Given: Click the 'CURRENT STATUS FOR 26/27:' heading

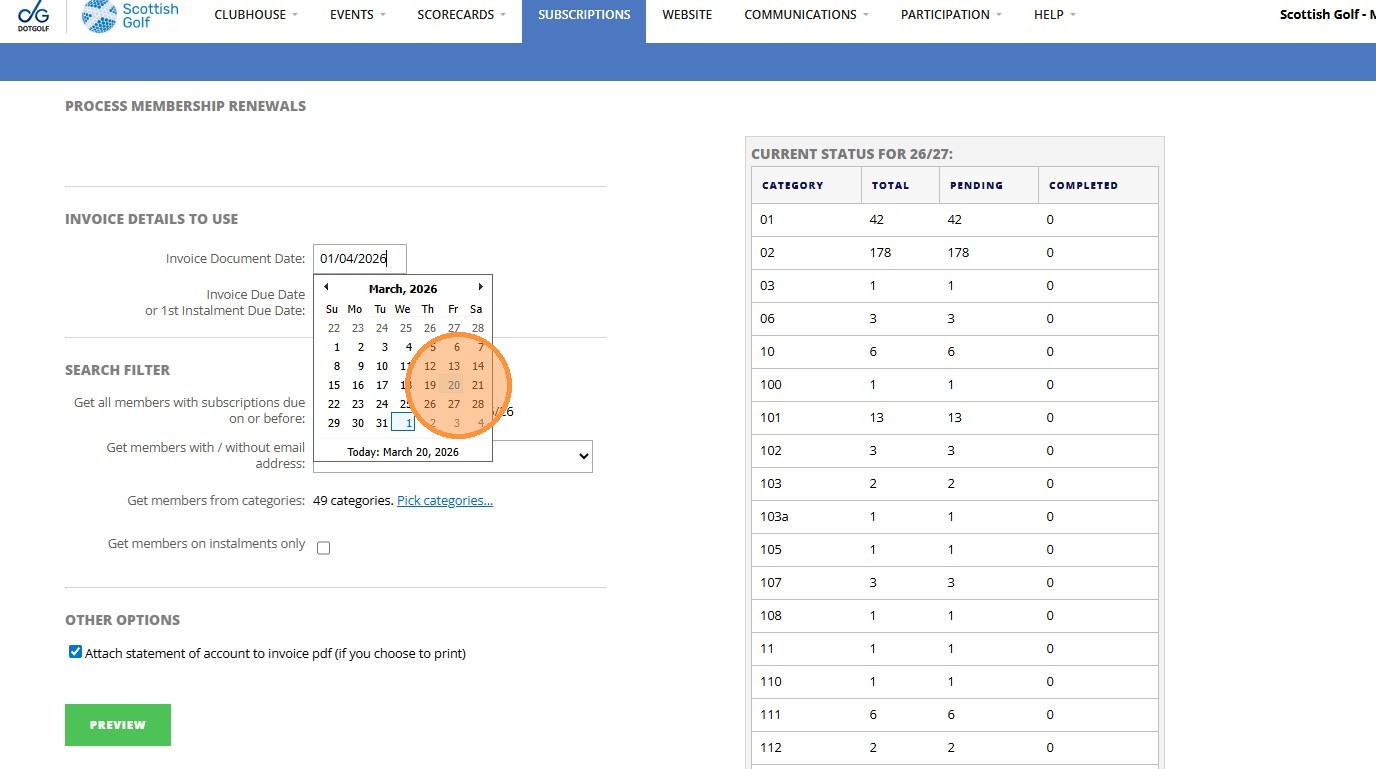Looking at the screenshot, I should tap(852, 154).
